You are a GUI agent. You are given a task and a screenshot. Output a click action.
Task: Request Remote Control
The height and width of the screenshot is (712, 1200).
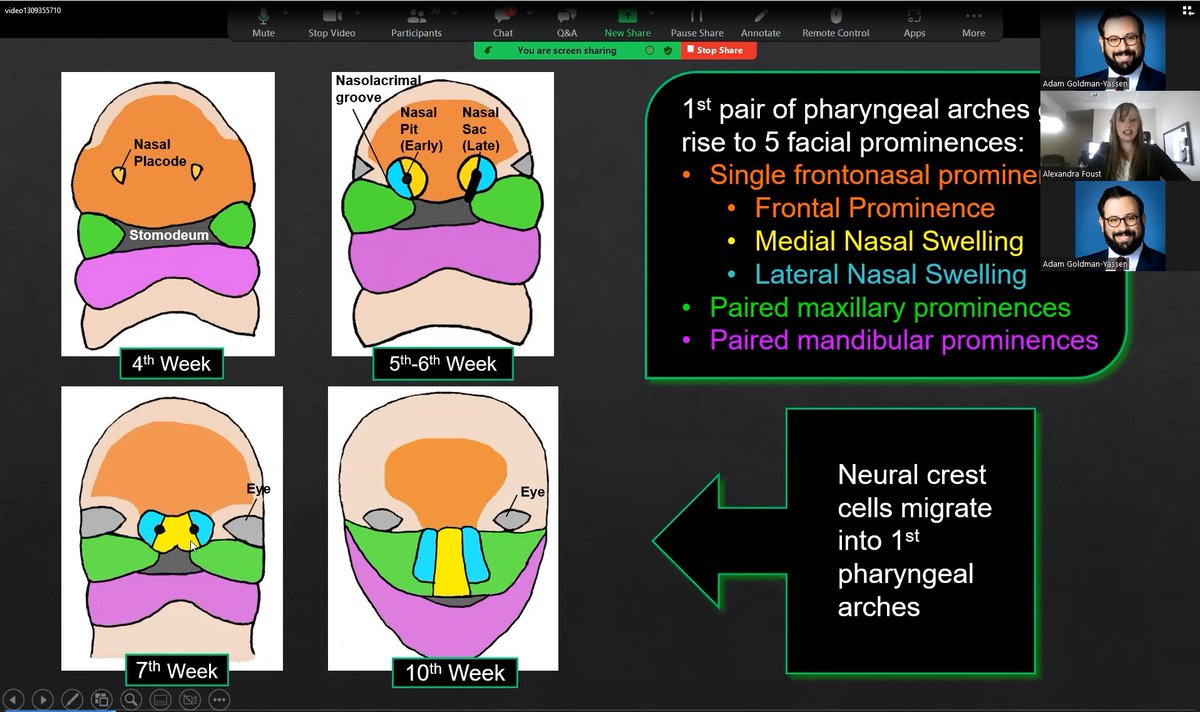[835, 20]
